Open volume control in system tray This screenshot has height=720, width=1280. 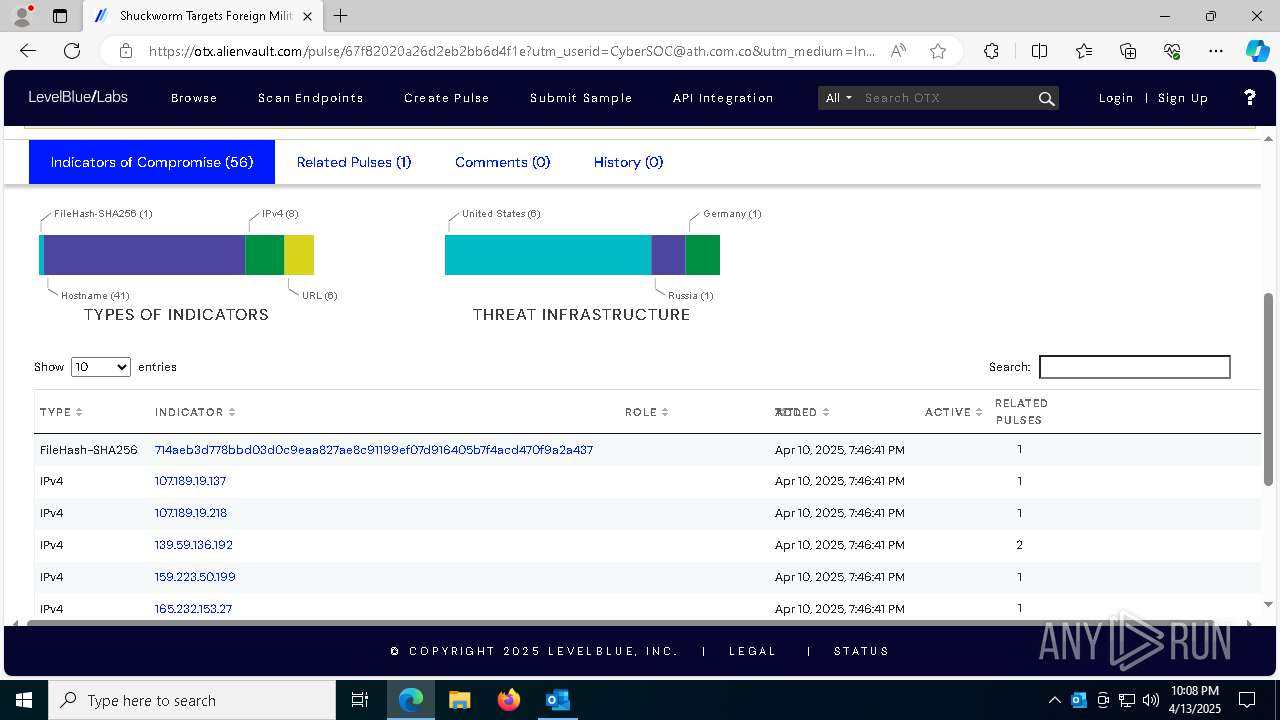[x=1150, y=700]
